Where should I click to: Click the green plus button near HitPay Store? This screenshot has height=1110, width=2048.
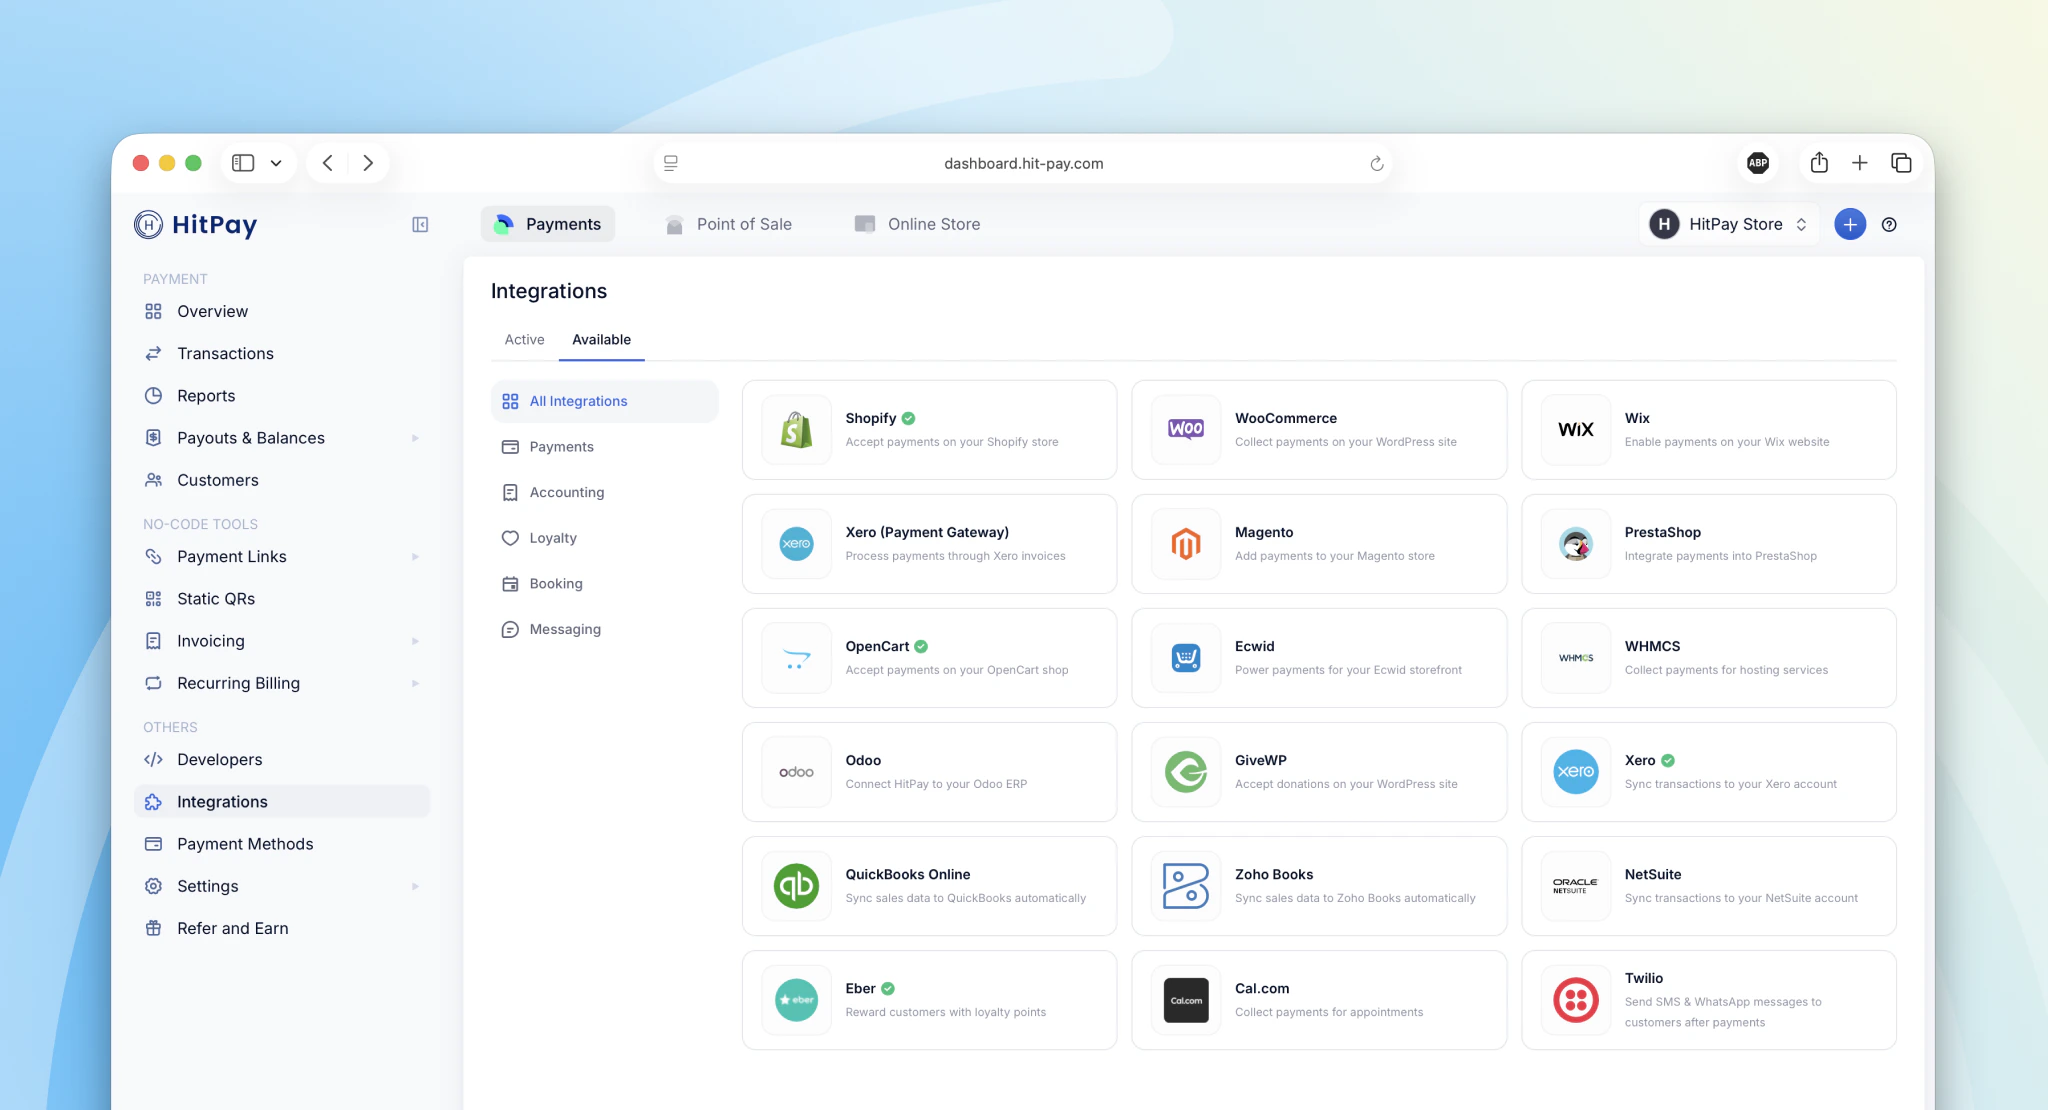pyautogui.click(x=1849, y=224)
